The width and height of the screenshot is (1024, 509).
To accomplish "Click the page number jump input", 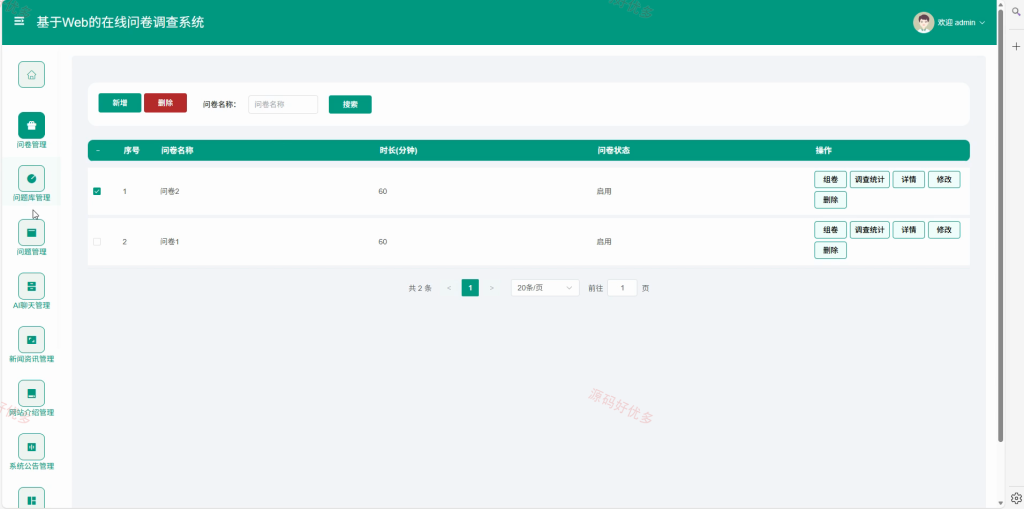I will 622,287.
